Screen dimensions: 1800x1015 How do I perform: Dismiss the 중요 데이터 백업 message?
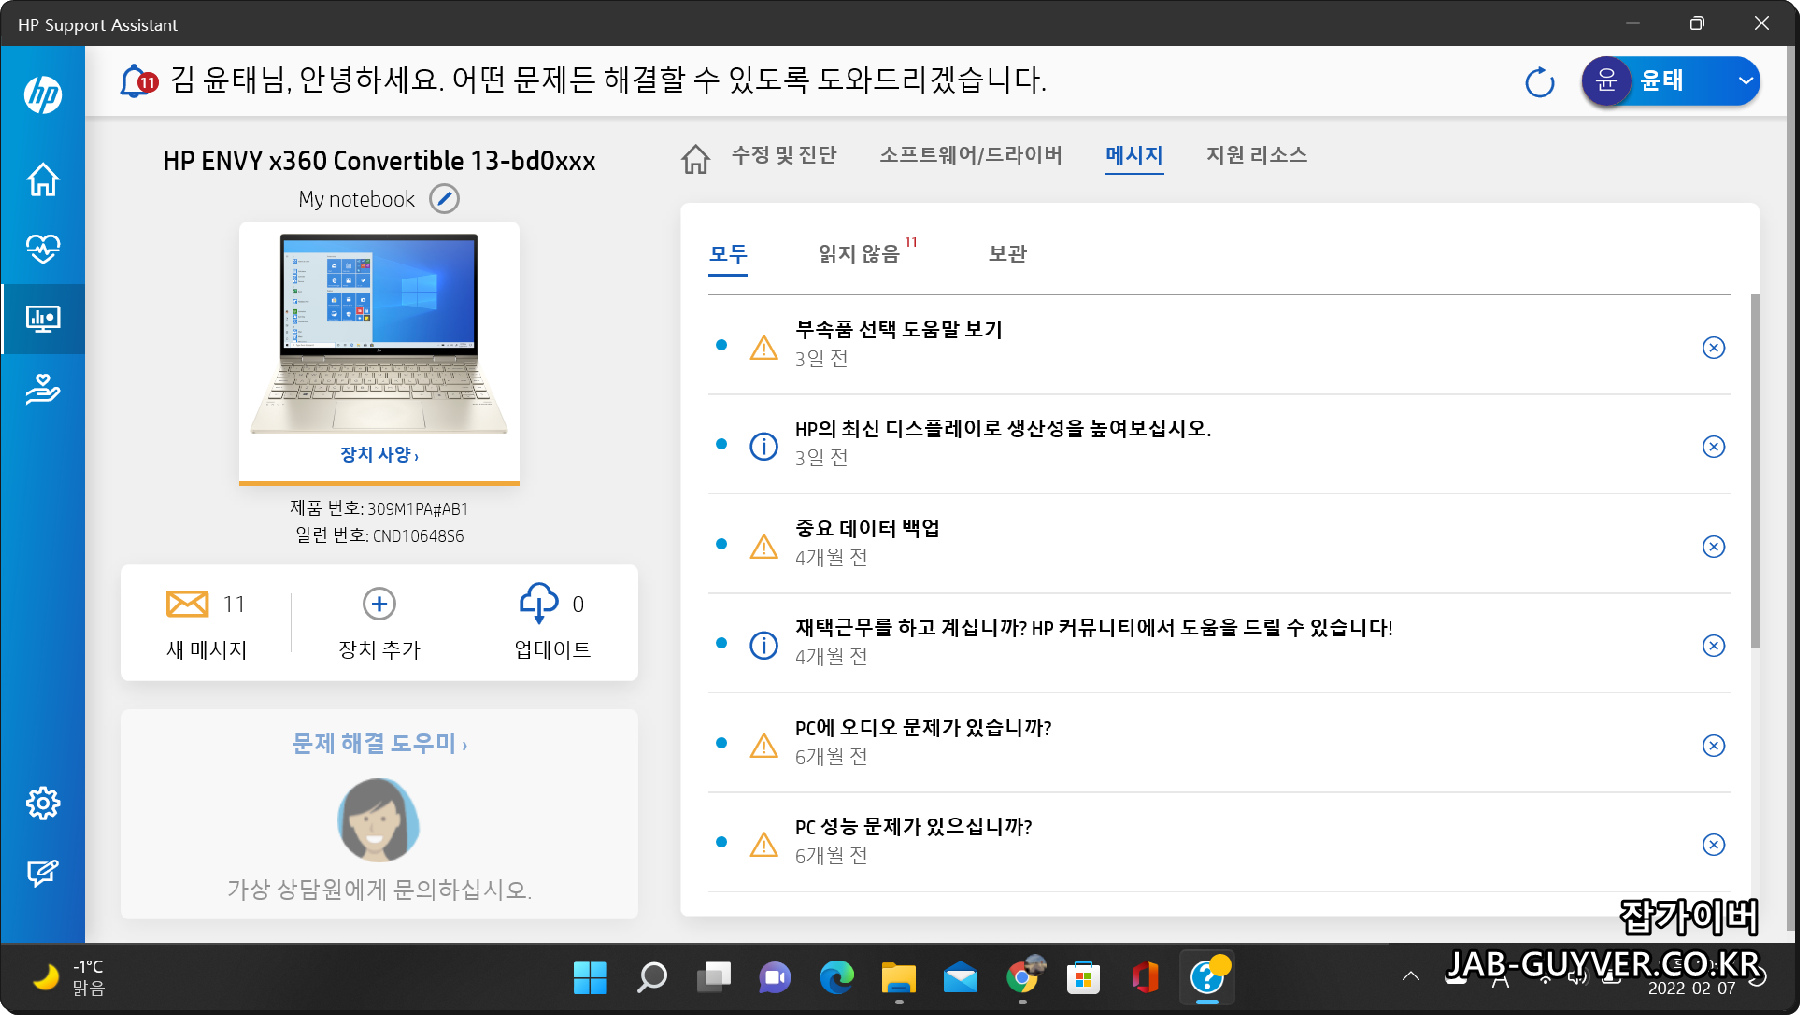point(1714,546)
